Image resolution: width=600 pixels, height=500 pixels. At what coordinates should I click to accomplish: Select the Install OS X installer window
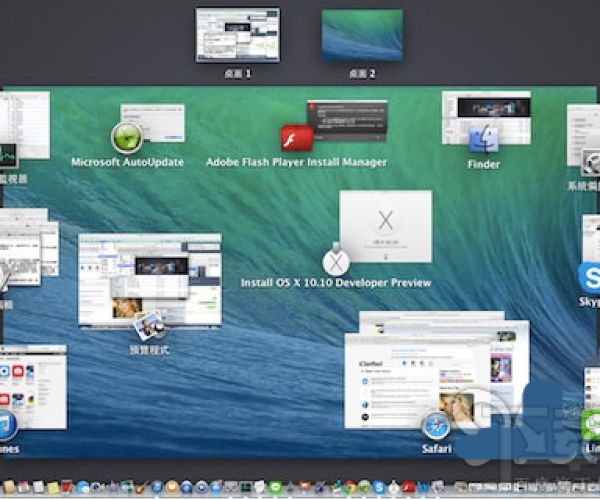[386, 226]
